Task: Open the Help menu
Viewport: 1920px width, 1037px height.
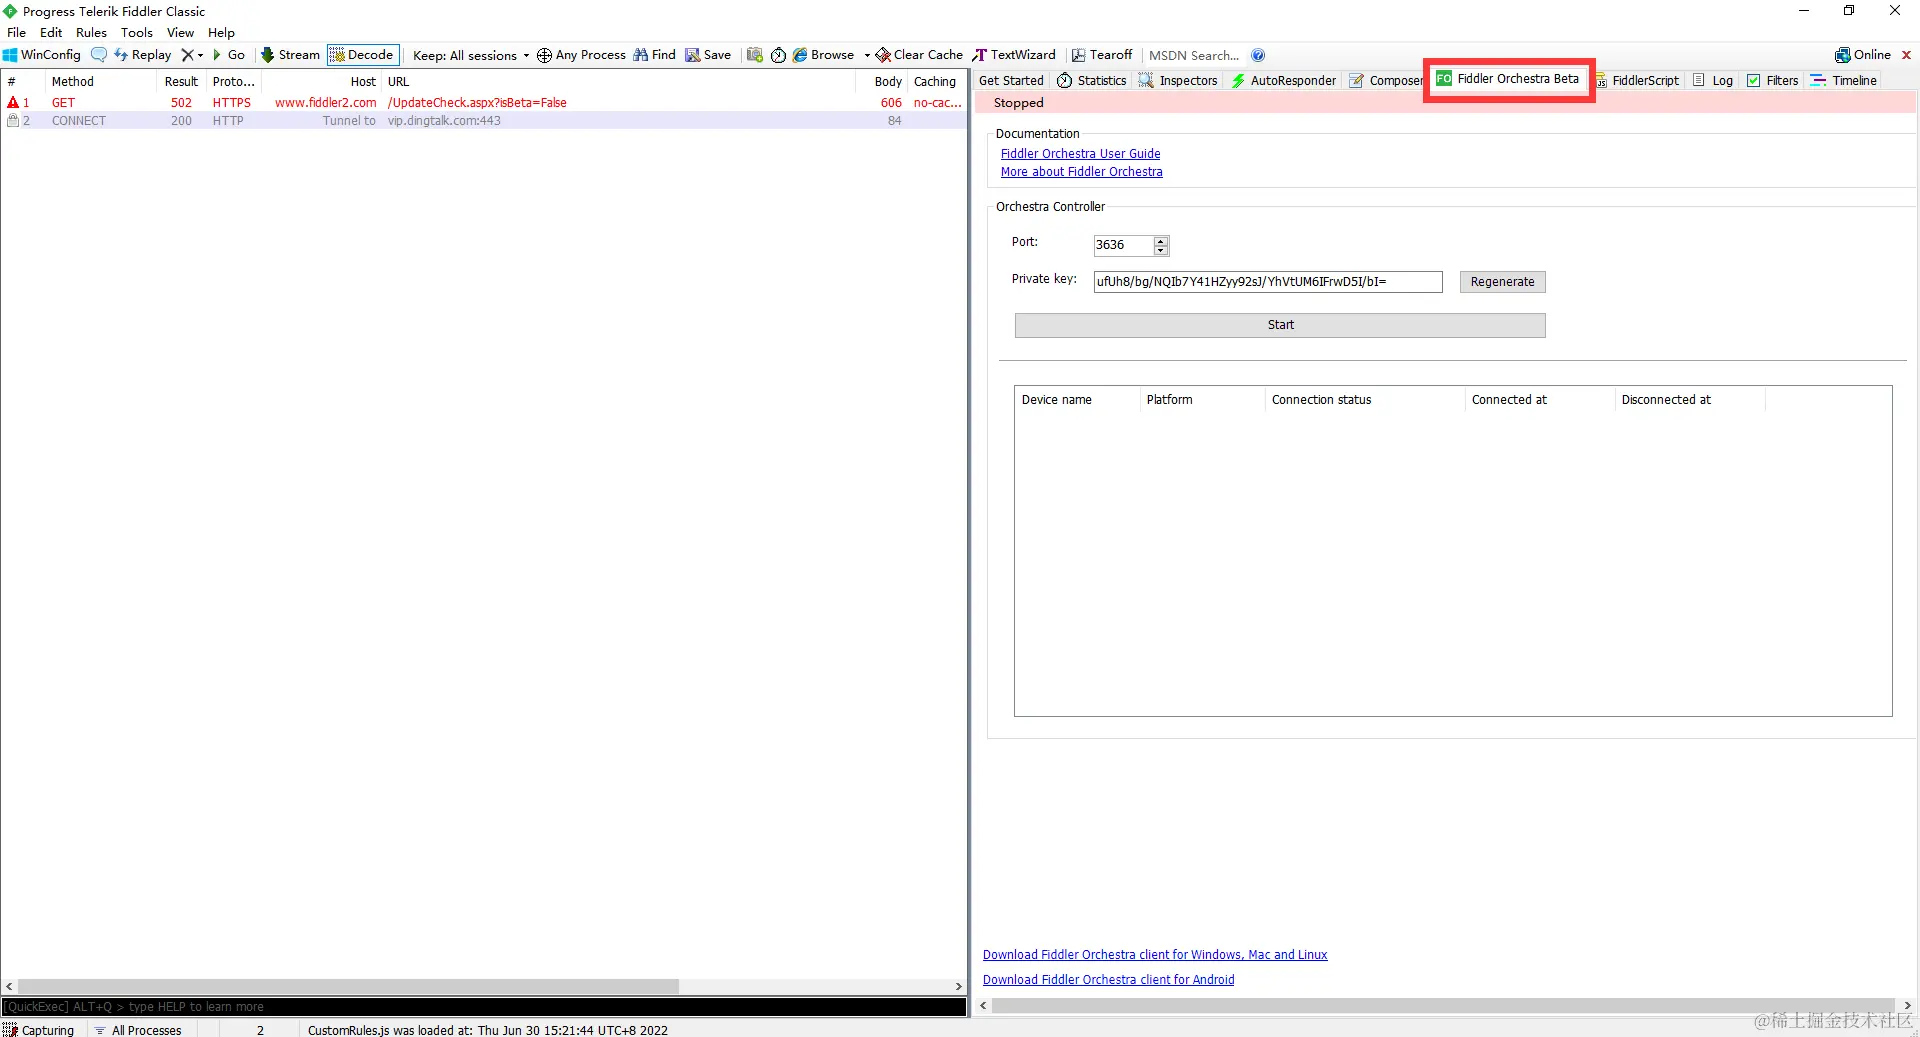Action: 221,32
